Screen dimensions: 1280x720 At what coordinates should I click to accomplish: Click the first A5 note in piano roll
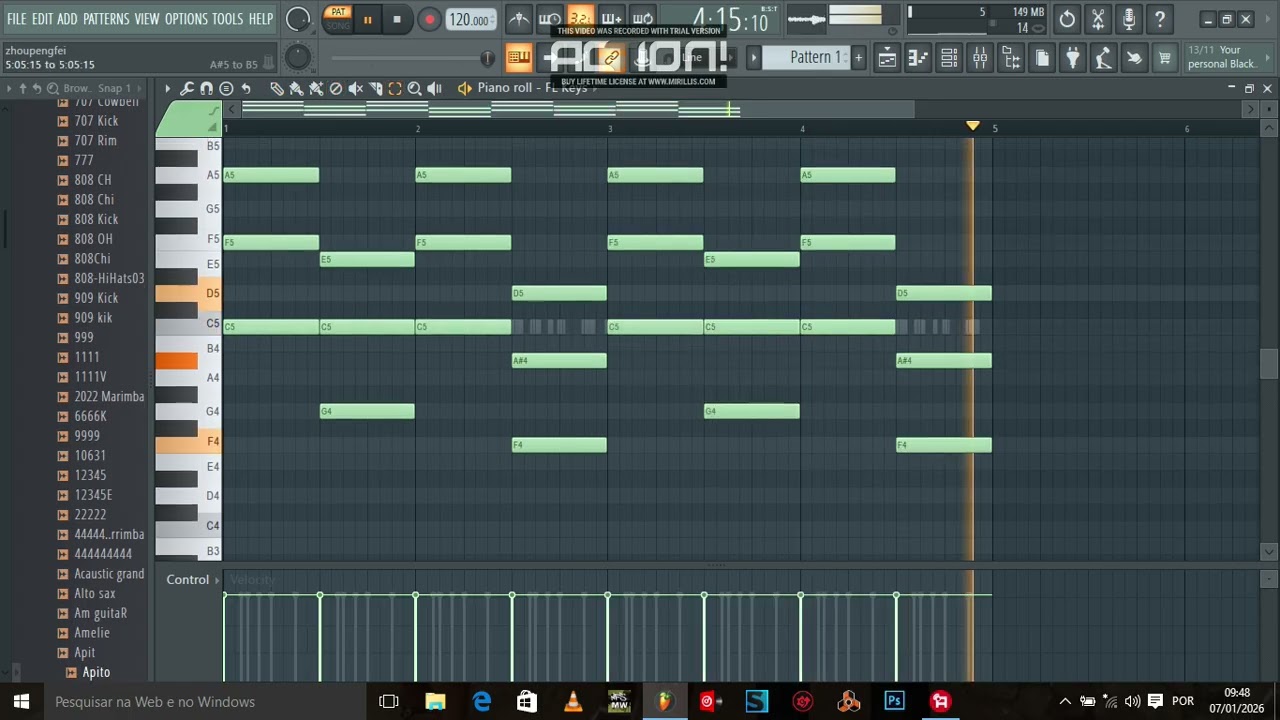click(x=271, y=175)
